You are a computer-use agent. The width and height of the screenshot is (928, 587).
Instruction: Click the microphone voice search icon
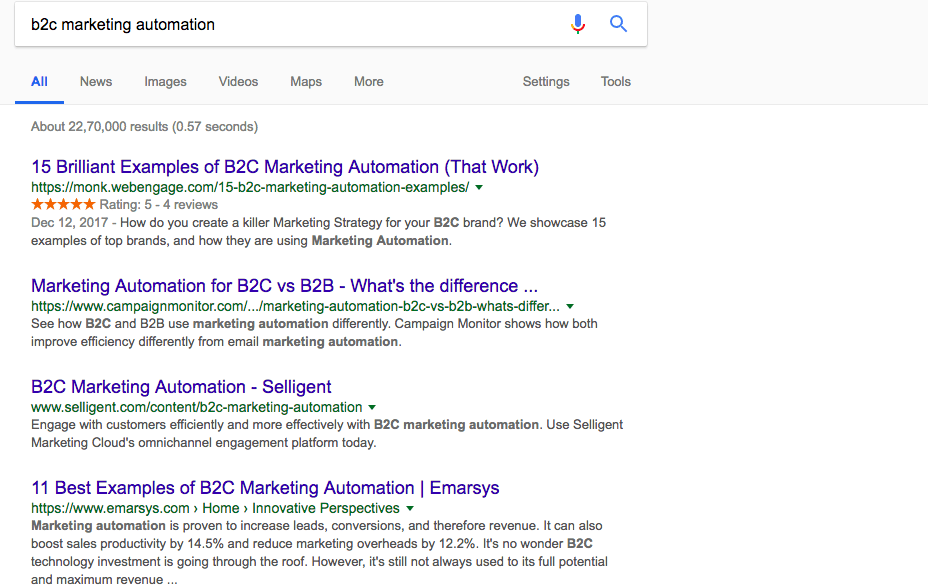pyautogui.click(x=578, y=24)
